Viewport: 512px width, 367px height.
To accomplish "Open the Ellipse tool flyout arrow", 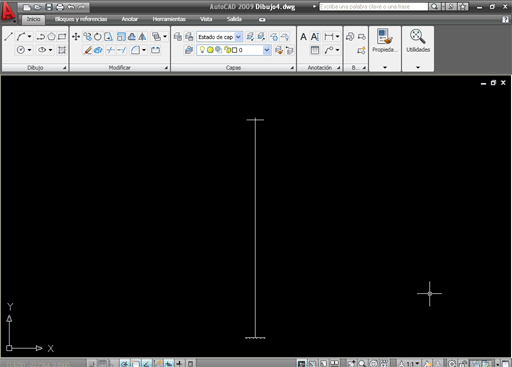I will (x=50, y=50).
